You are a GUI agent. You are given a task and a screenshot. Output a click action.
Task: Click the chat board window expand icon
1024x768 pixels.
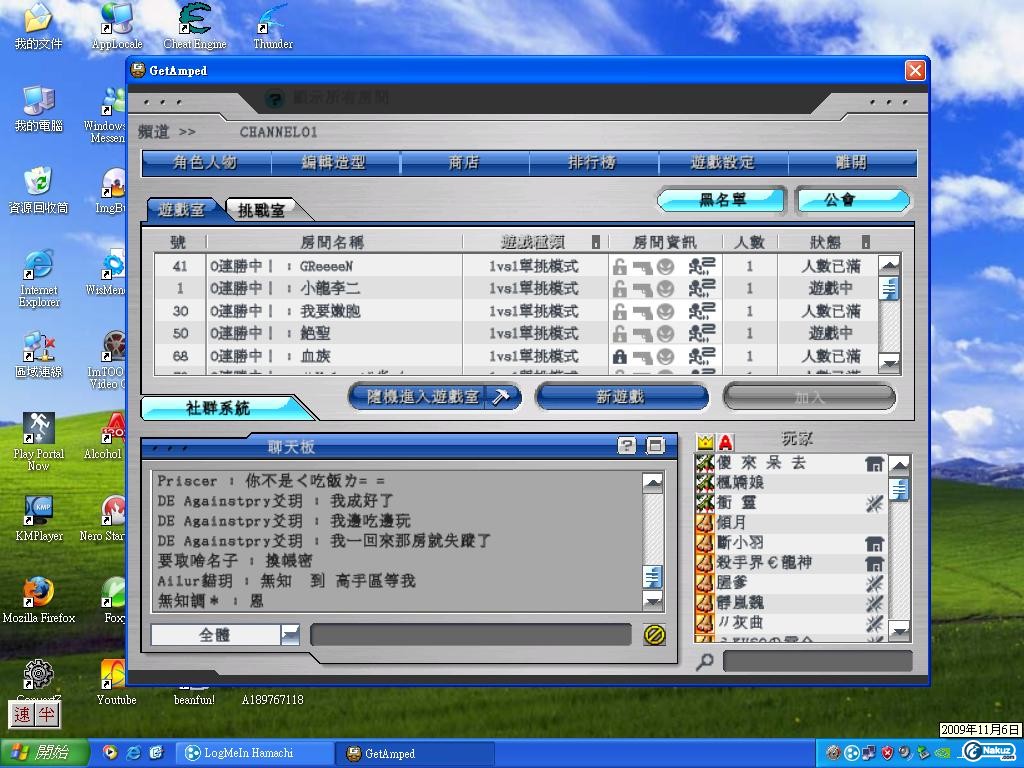coord(655,446)
